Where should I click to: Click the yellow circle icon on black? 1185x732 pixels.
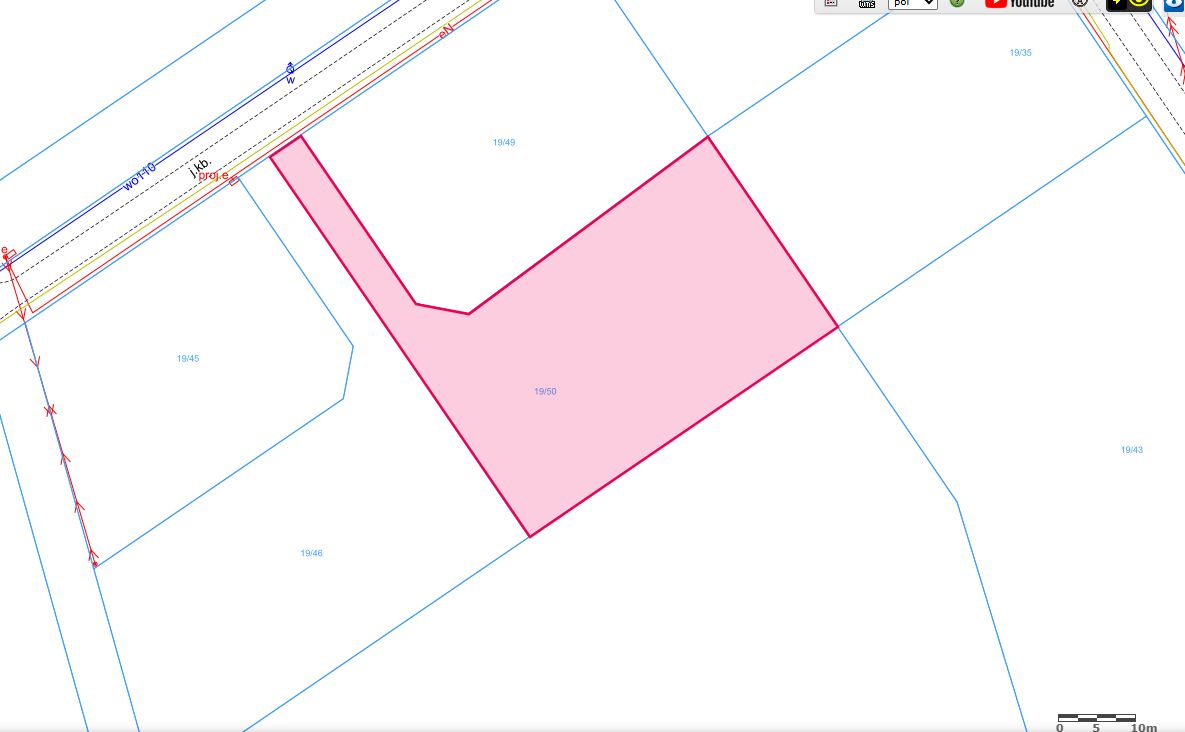tap(1140, 4)
